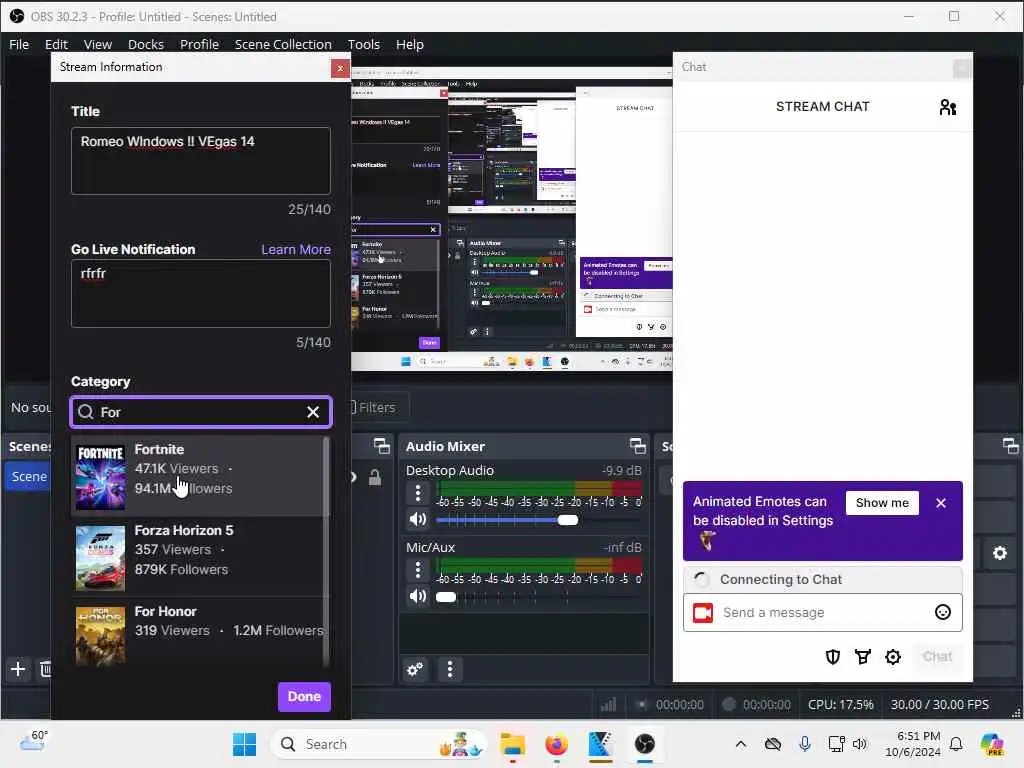This screenshot has width=1024, height=768.
Task: Open Audio Mixer bottom three-dot menu
Action: (x=450, y=669)
